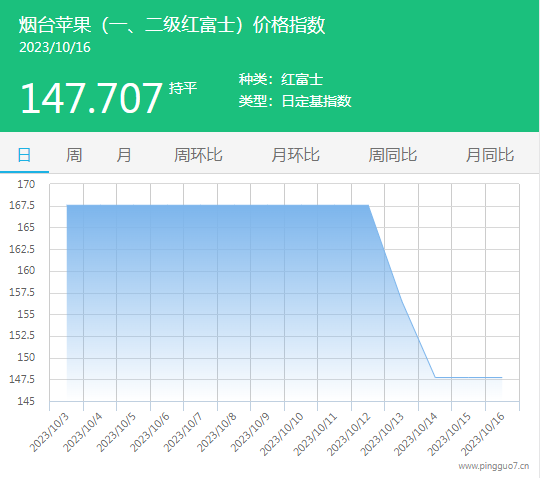Click the 烟台苹果 price index title
The image size is (540, 478).
(x=172, y=25)
